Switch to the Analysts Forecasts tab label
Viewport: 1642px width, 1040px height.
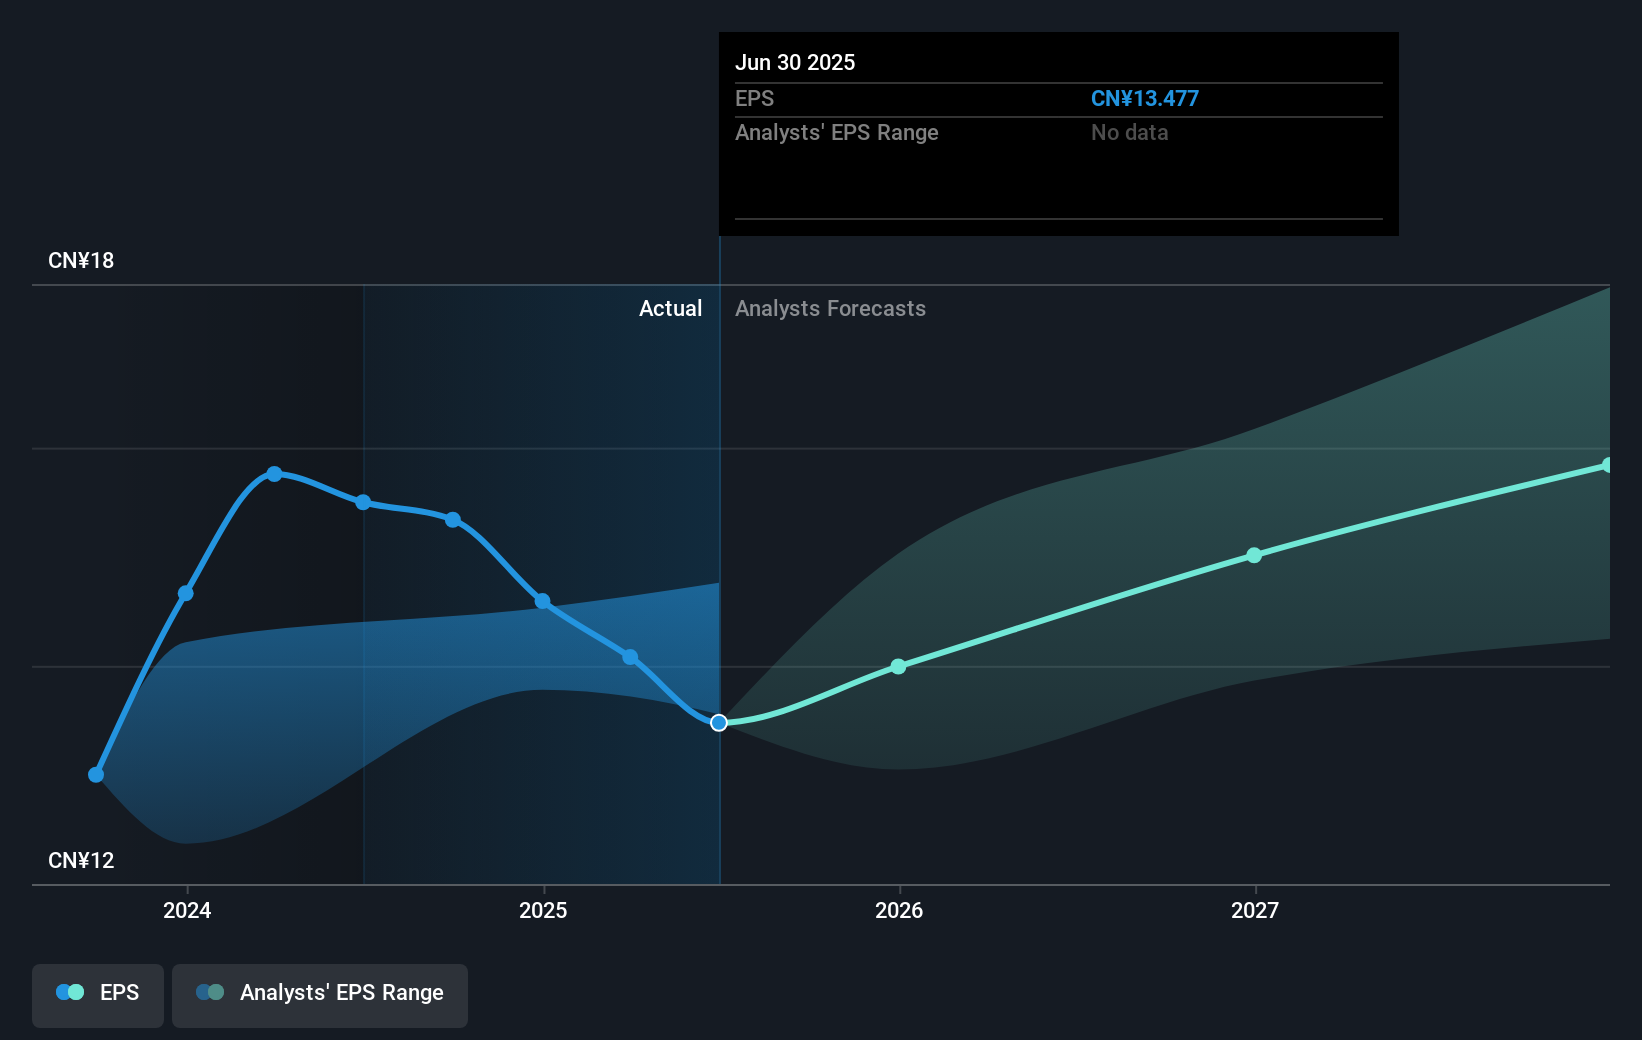(830, 309)
